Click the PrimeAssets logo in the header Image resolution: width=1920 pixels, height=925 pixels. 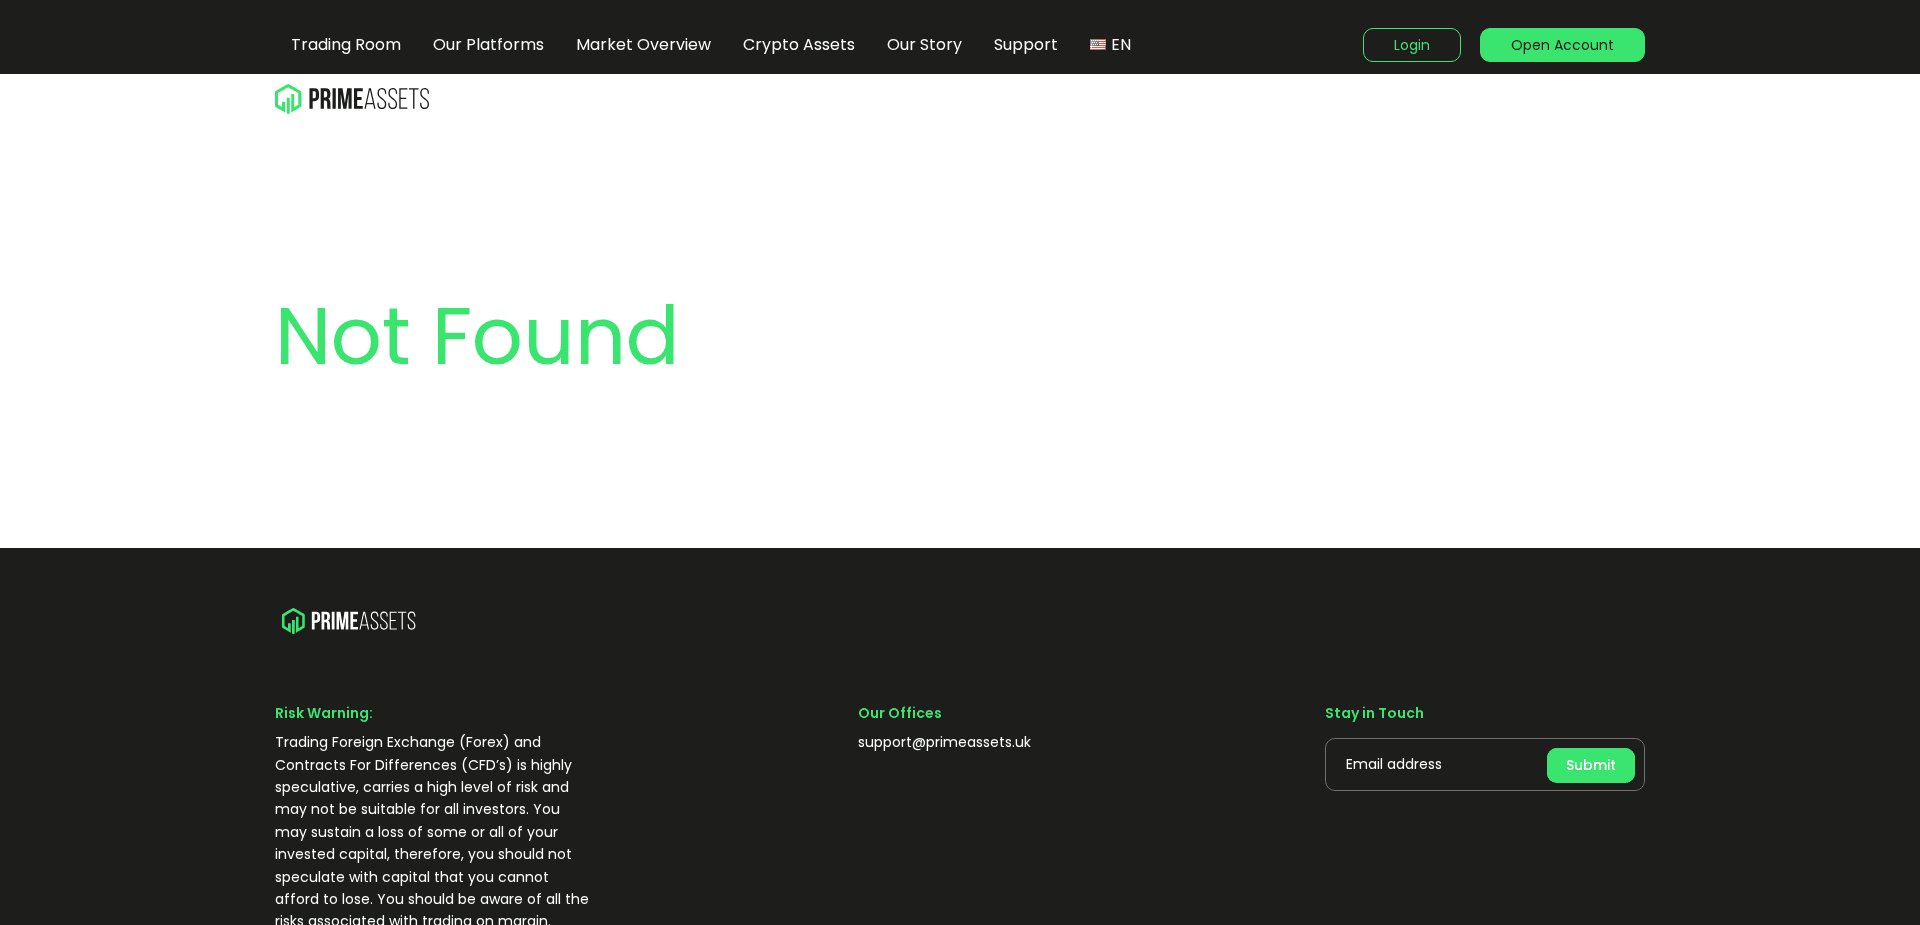(352, 98)
